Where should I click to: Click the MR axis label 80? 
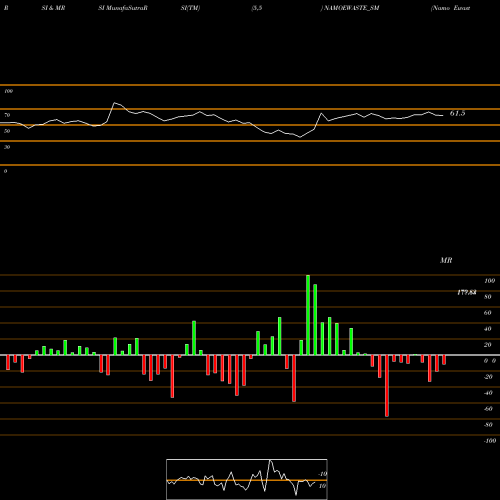487,297
